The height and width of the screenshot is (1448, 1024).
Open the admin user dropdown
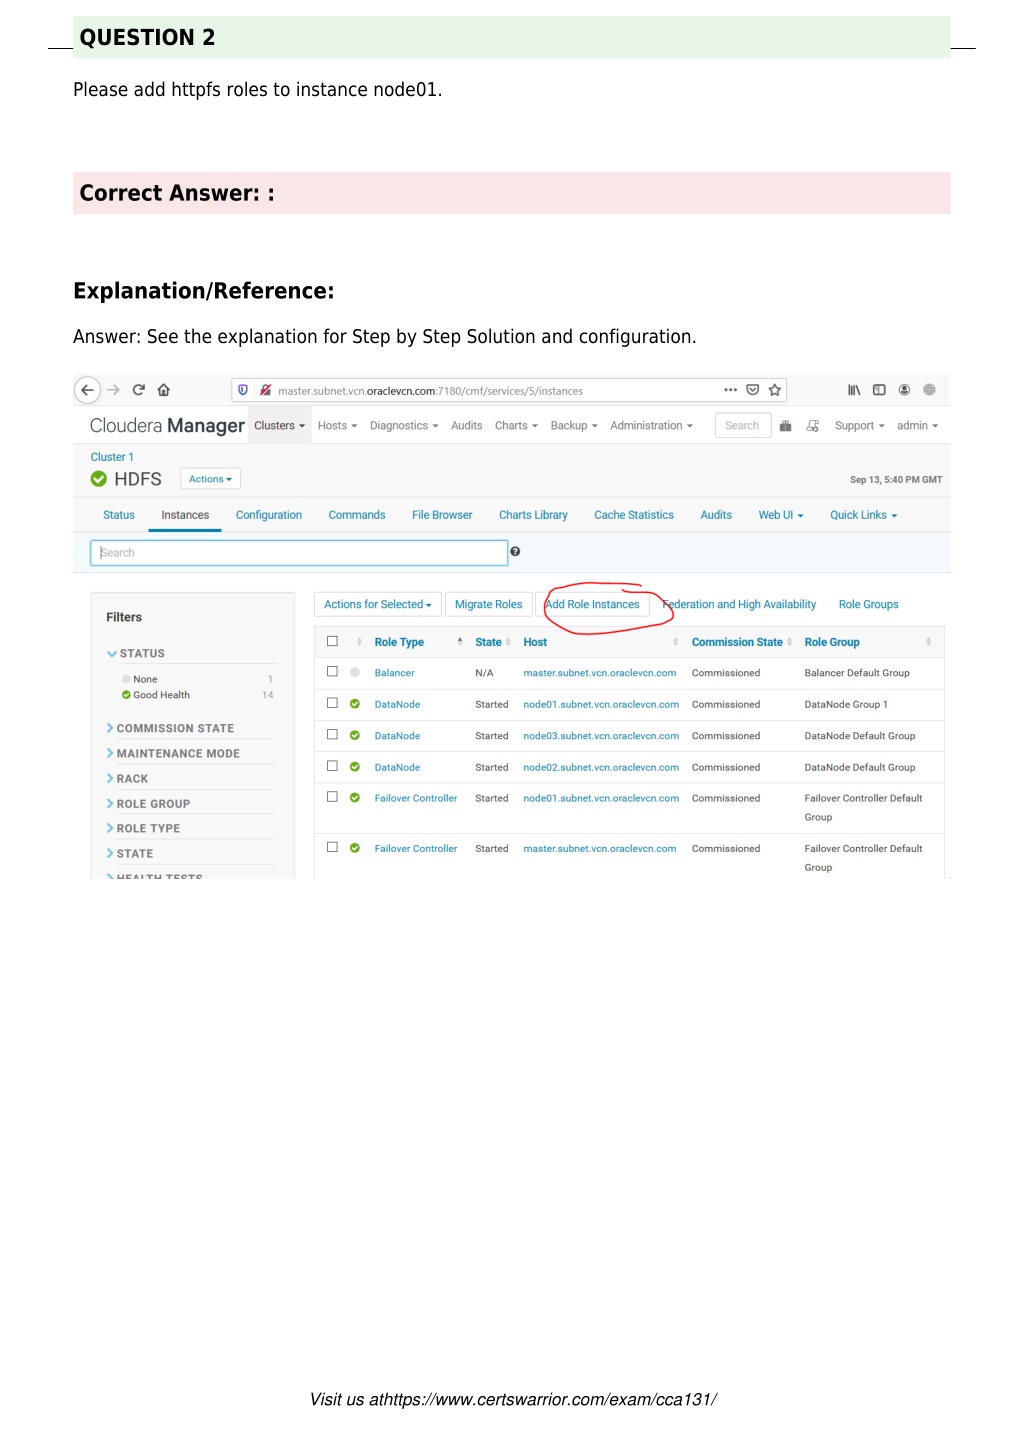(x=917, y=426)
